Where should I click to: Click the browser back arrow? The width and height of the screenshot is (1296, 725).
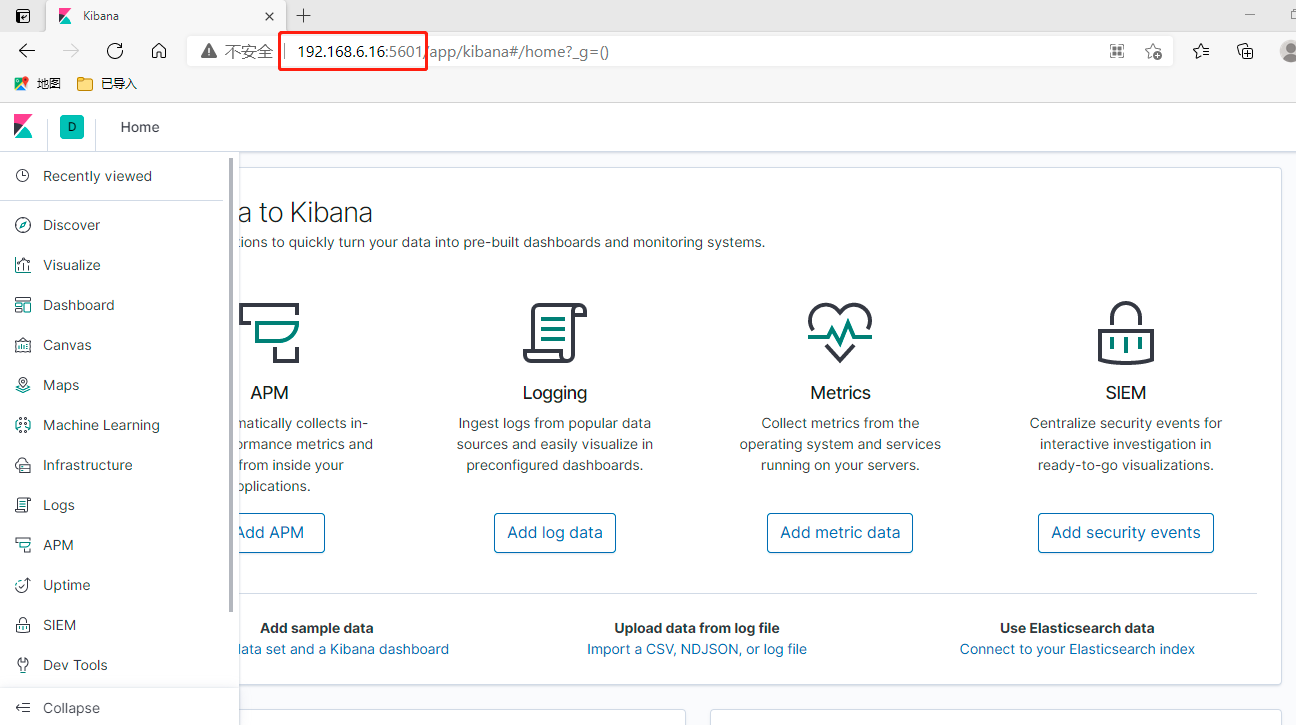pyautogui.click(x=27, y=51)
